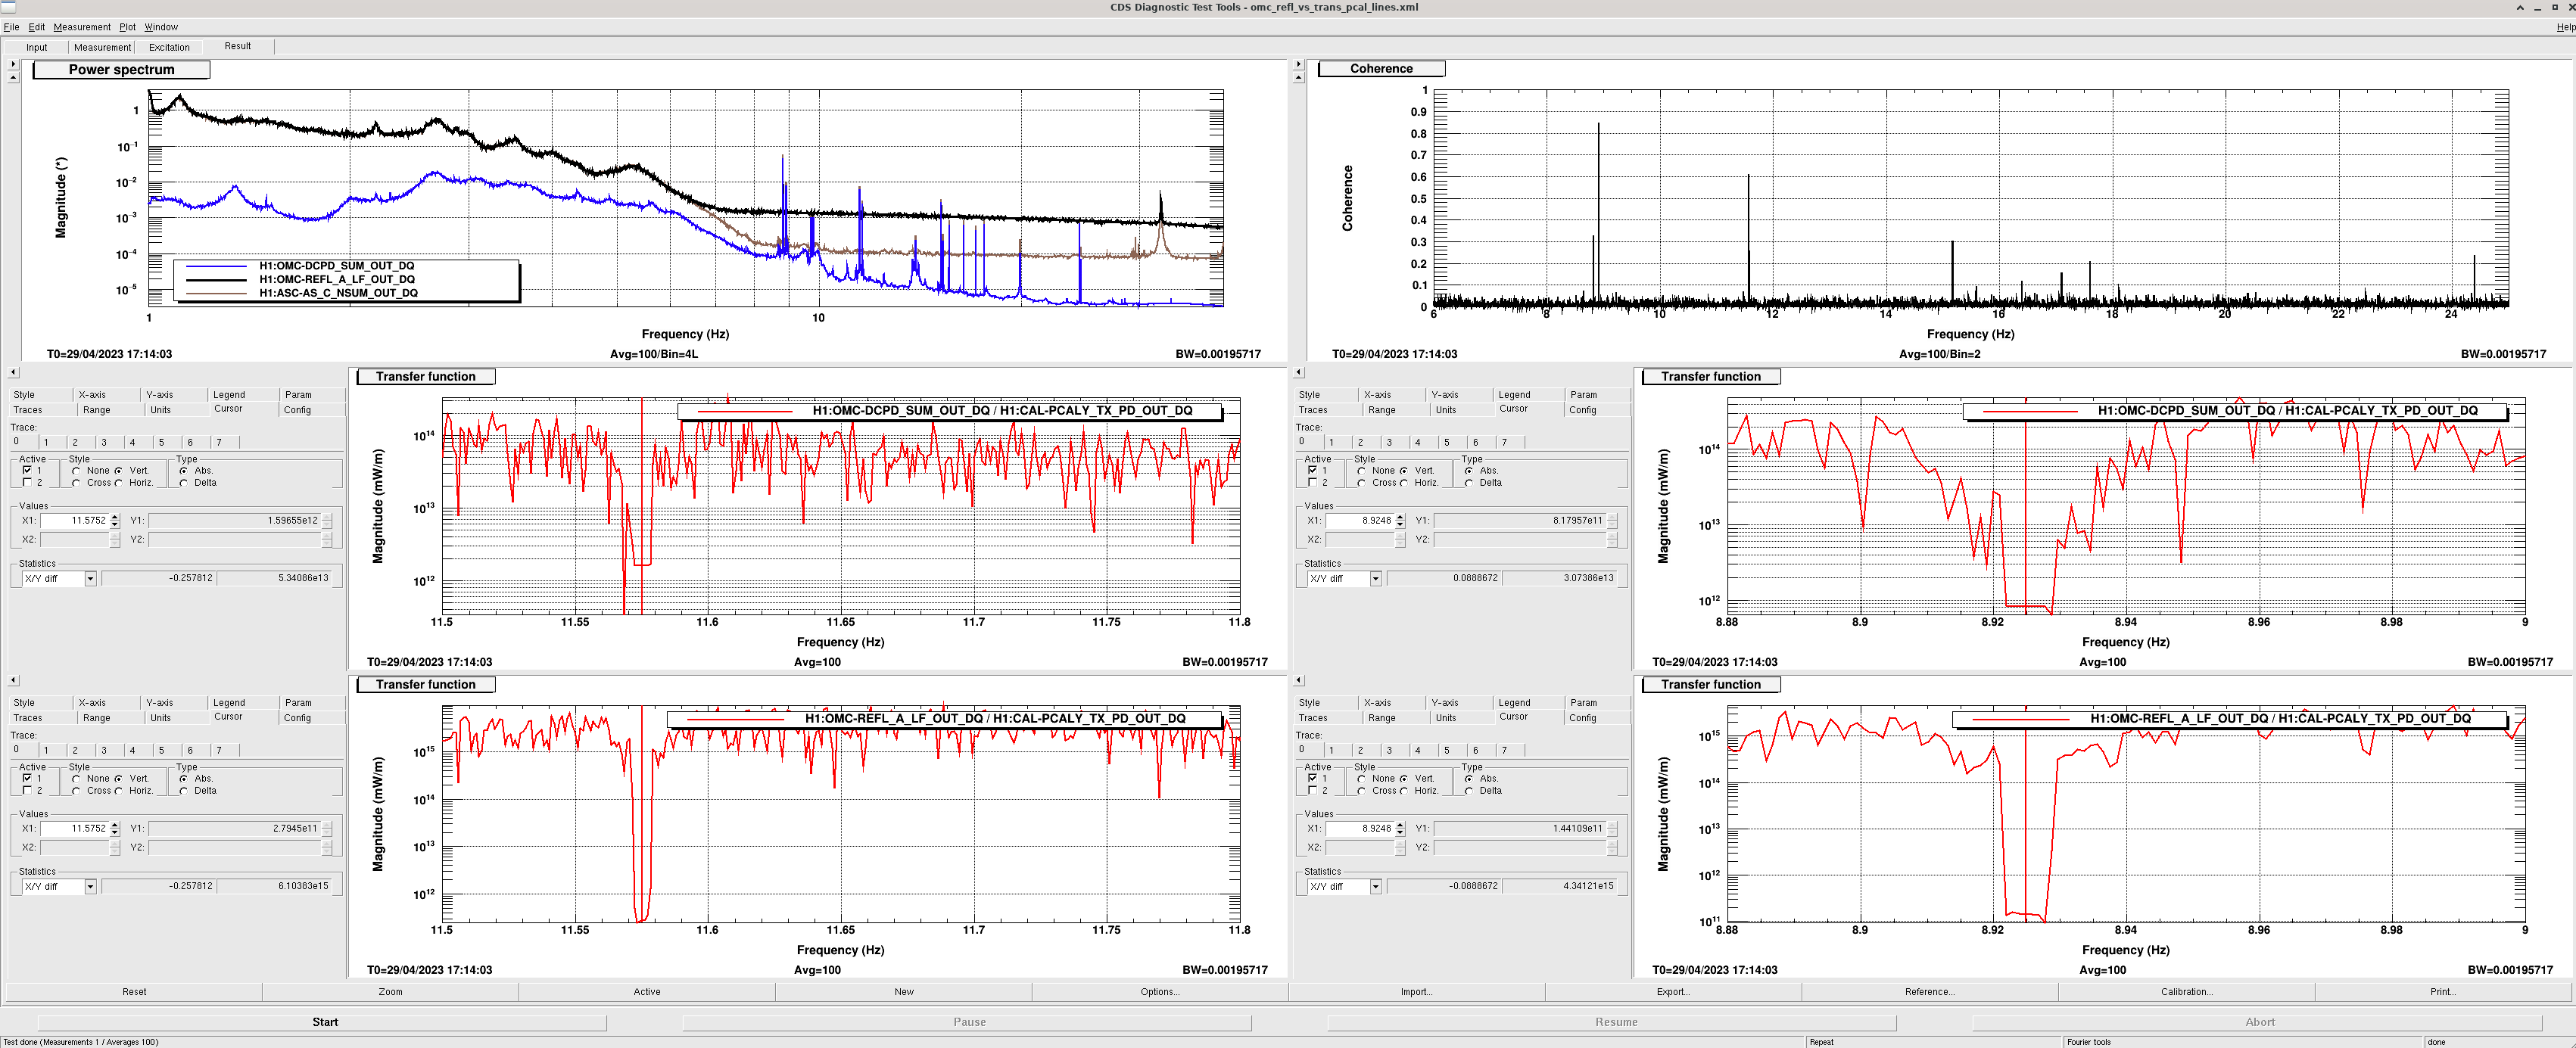The image size is (2576, 1048).
Task: Switch to the Excitation tab
Action: point(169,47)
